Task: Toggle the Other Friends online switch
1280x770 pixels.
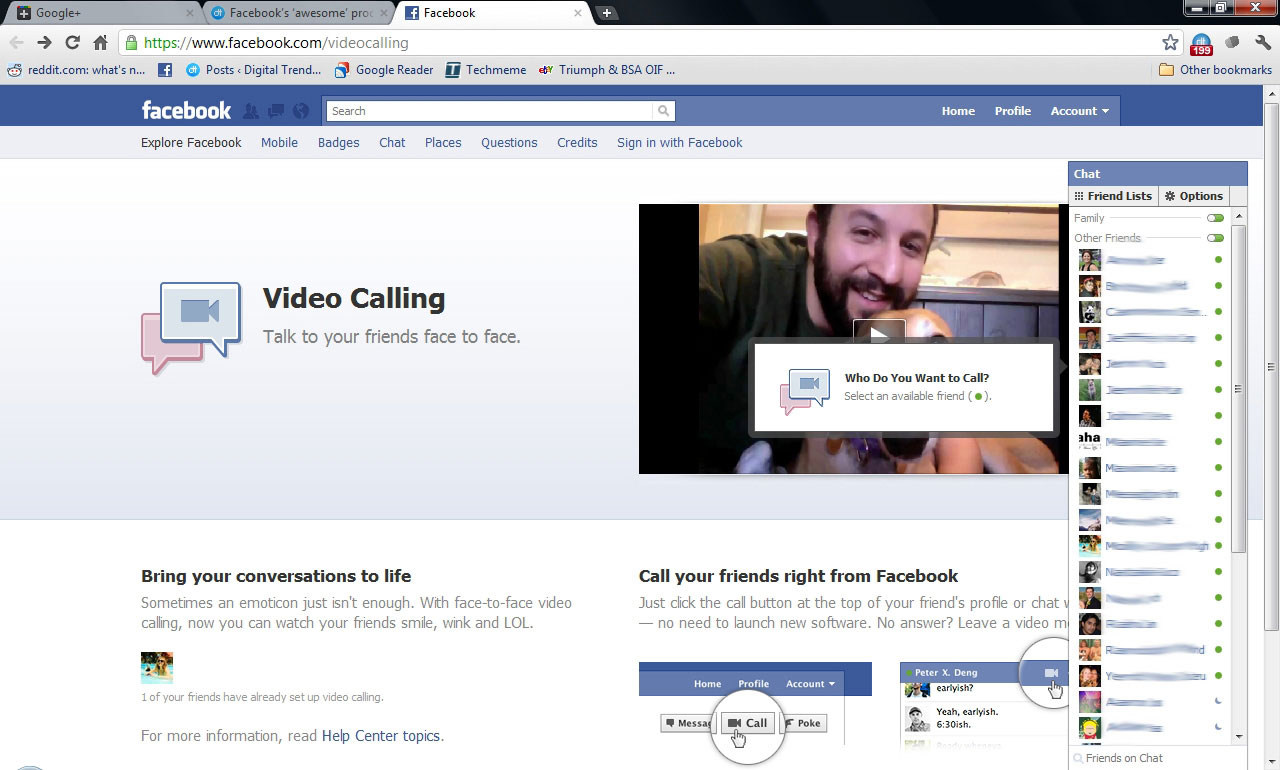Action: pos(1215,238)
